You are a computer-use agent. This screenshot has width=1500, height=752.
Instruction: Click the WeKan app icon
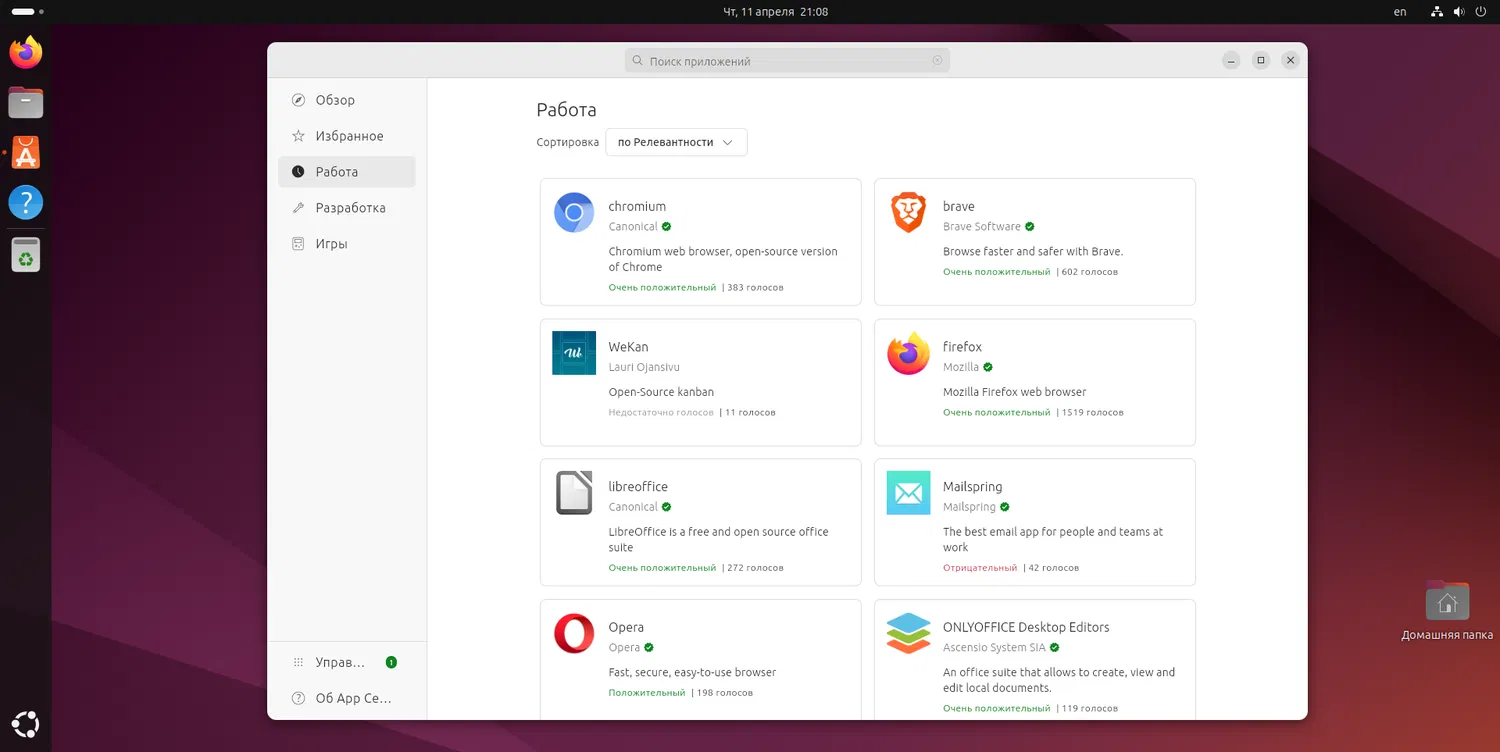point(574,353)
